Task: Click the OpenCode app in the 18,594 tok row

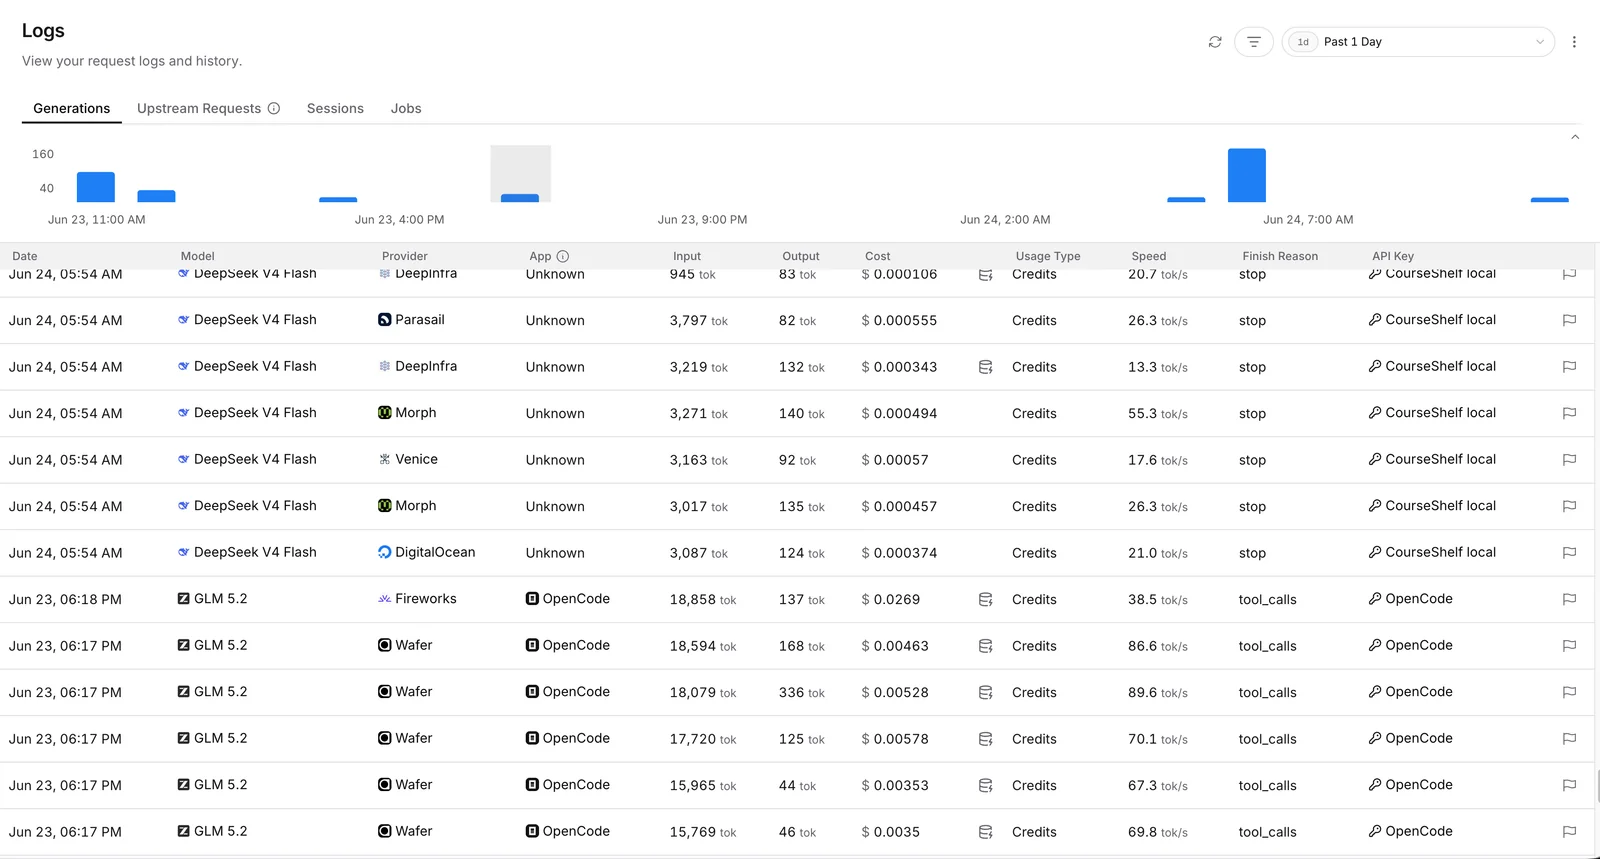Action: [x=568, y=646]
